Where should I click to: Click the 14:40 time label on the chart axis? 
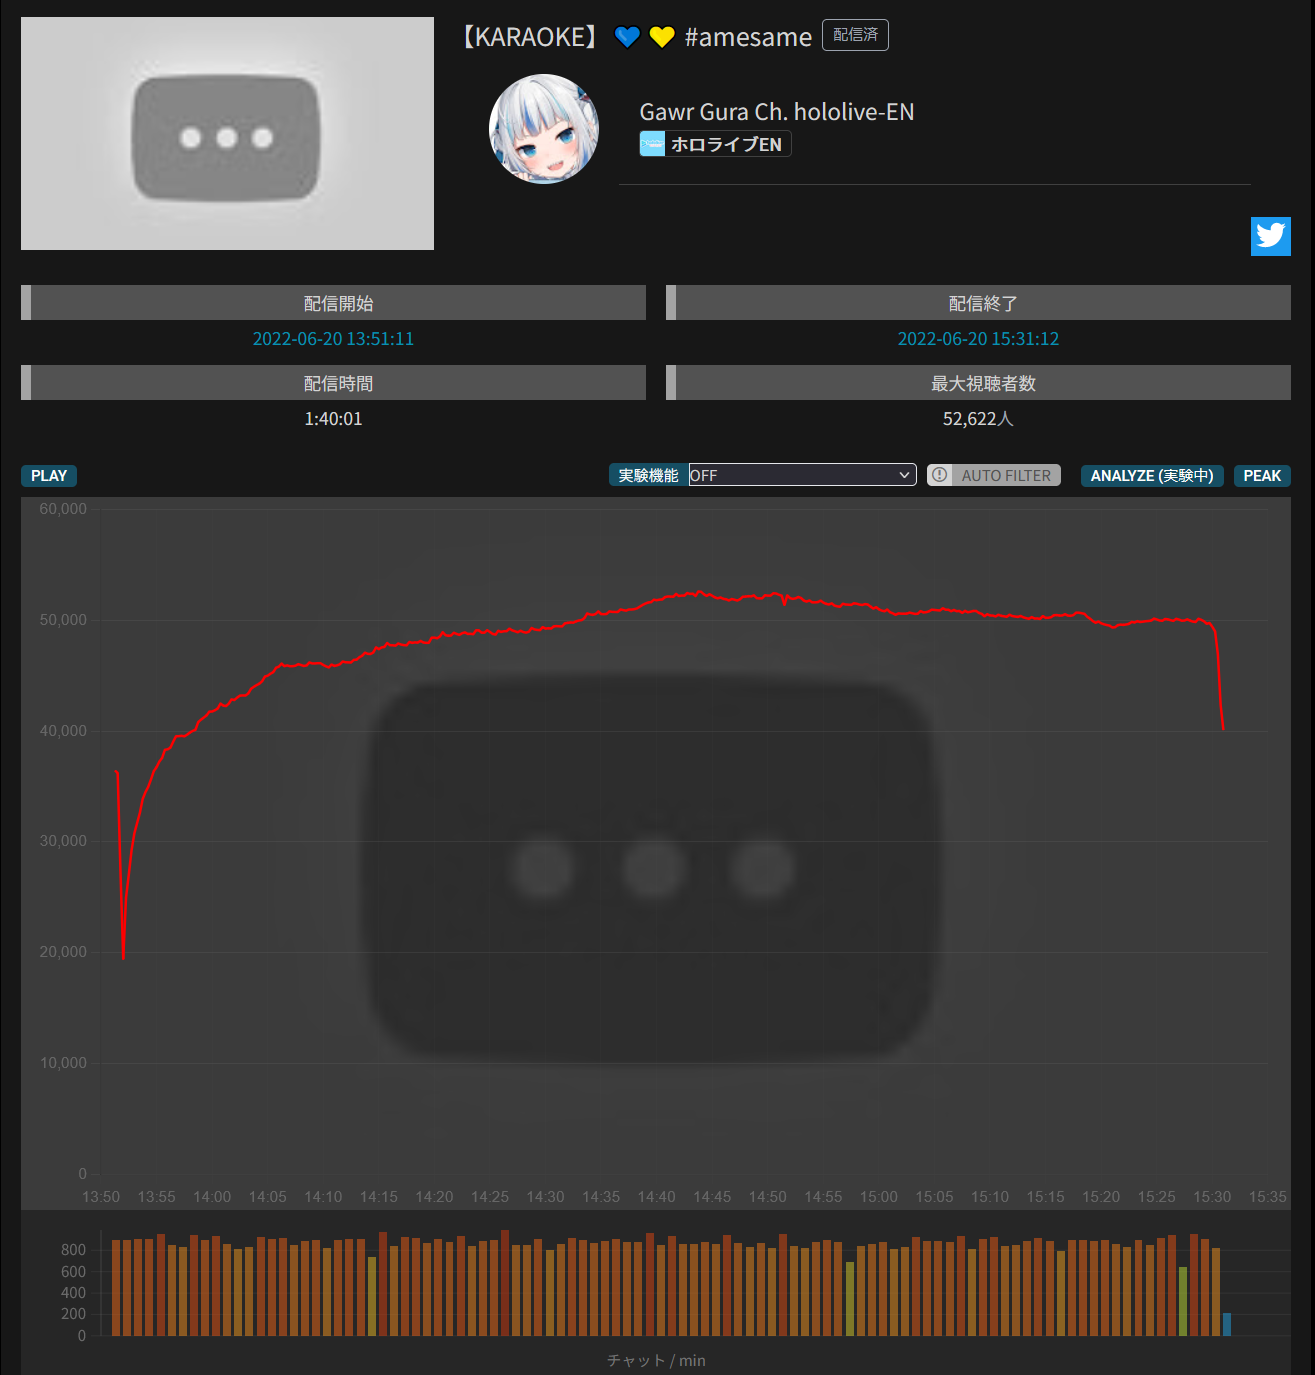[x=656, y=1197]
